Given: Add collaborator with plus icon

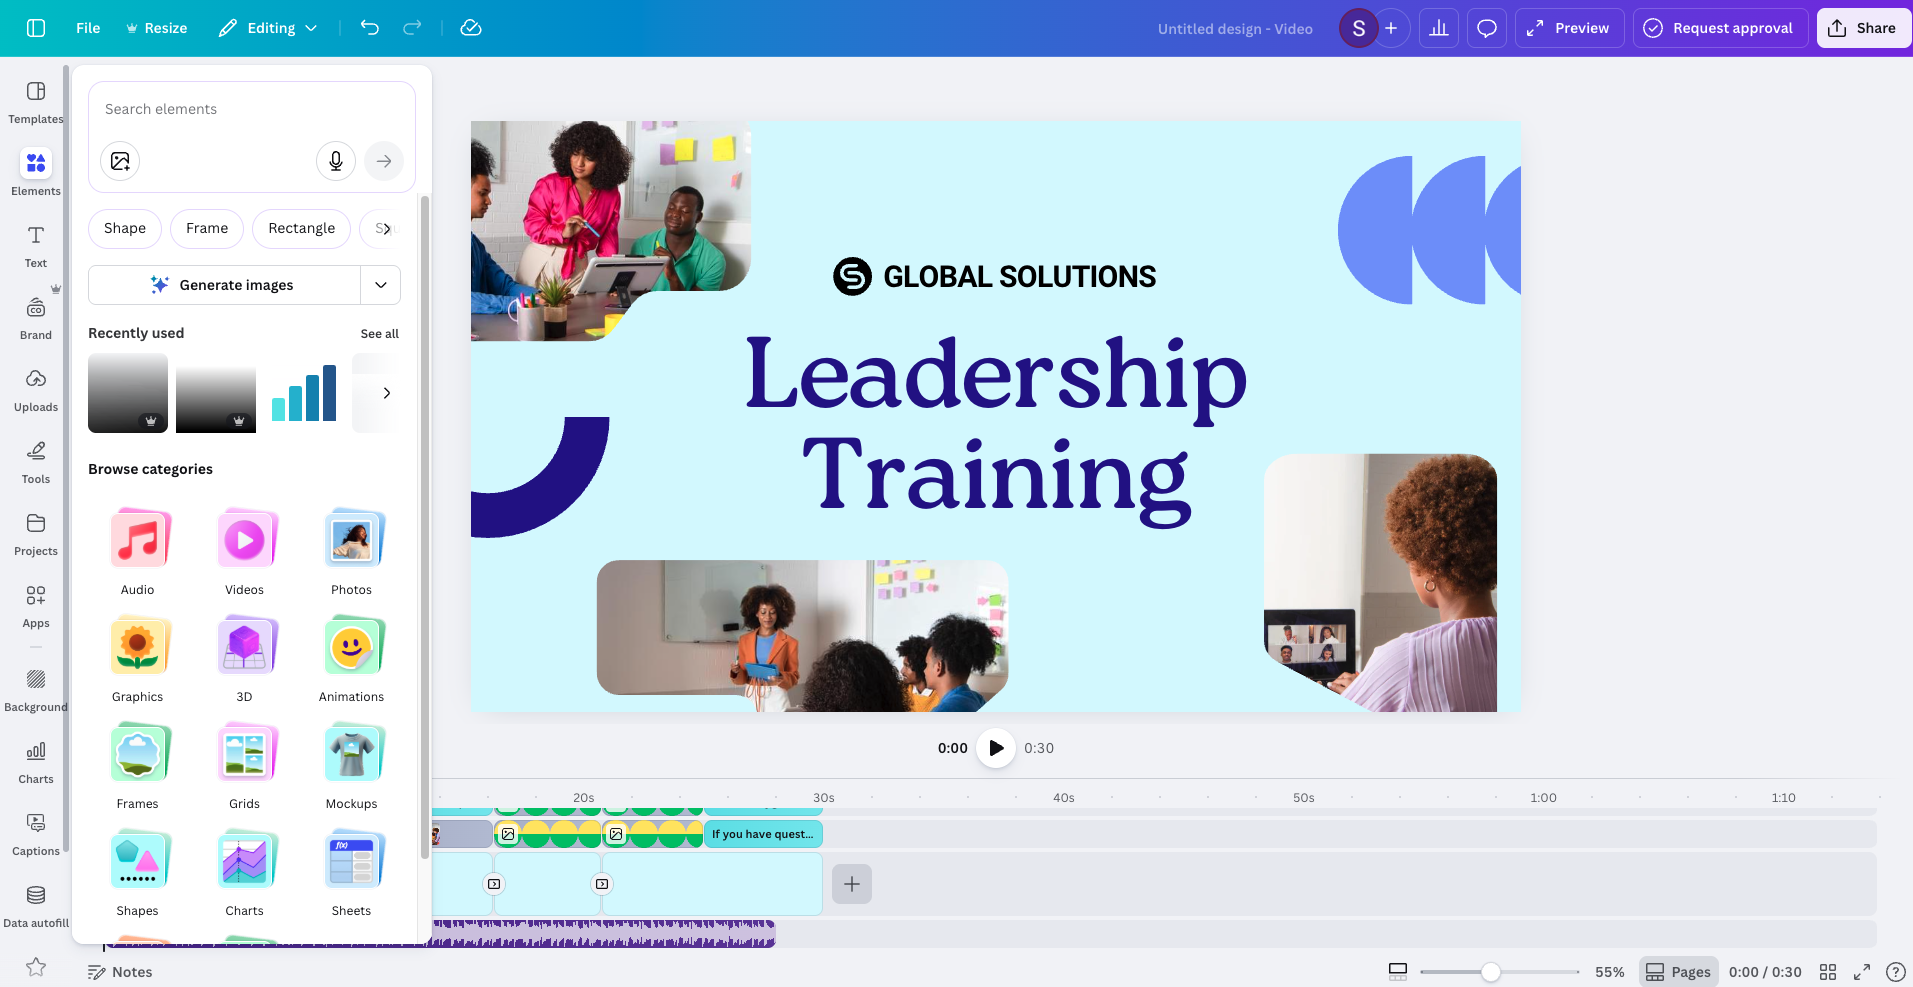Looking at the screenshot, I should point(1391,28).
